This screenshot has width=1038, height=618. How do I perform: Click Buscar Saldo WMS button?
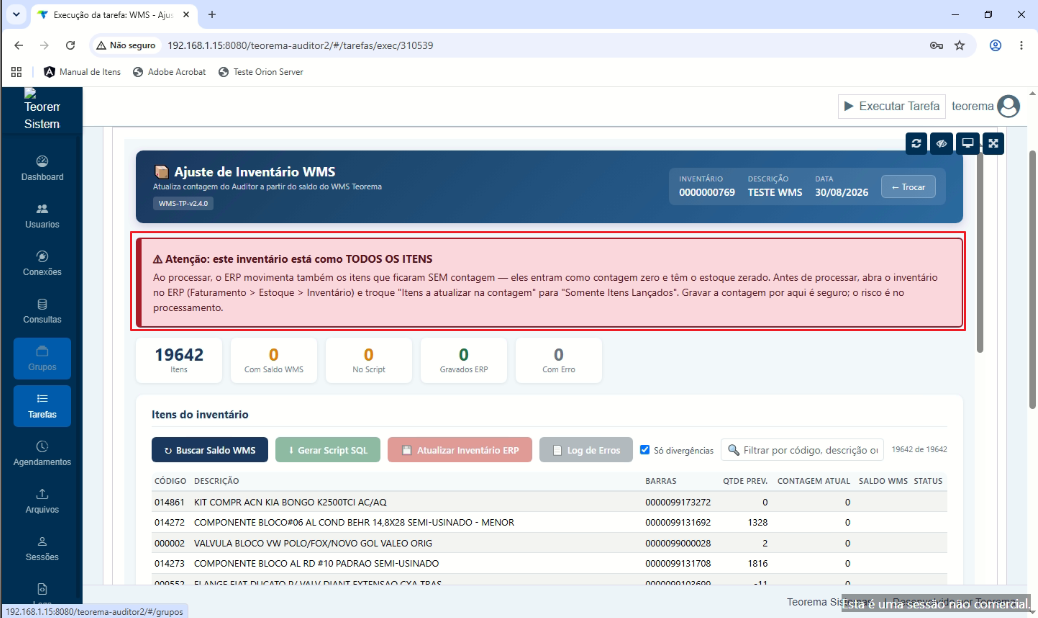click(x=210, y=450)
